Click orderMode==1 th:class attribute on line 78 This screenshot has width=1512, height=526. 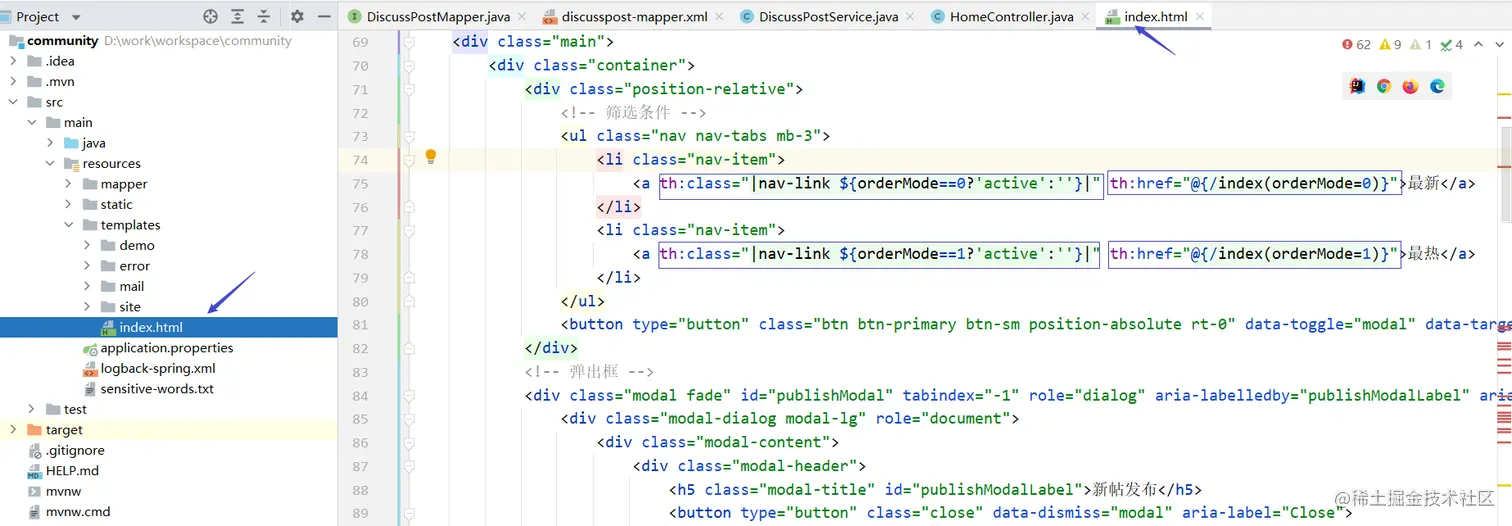click(880, 254)
